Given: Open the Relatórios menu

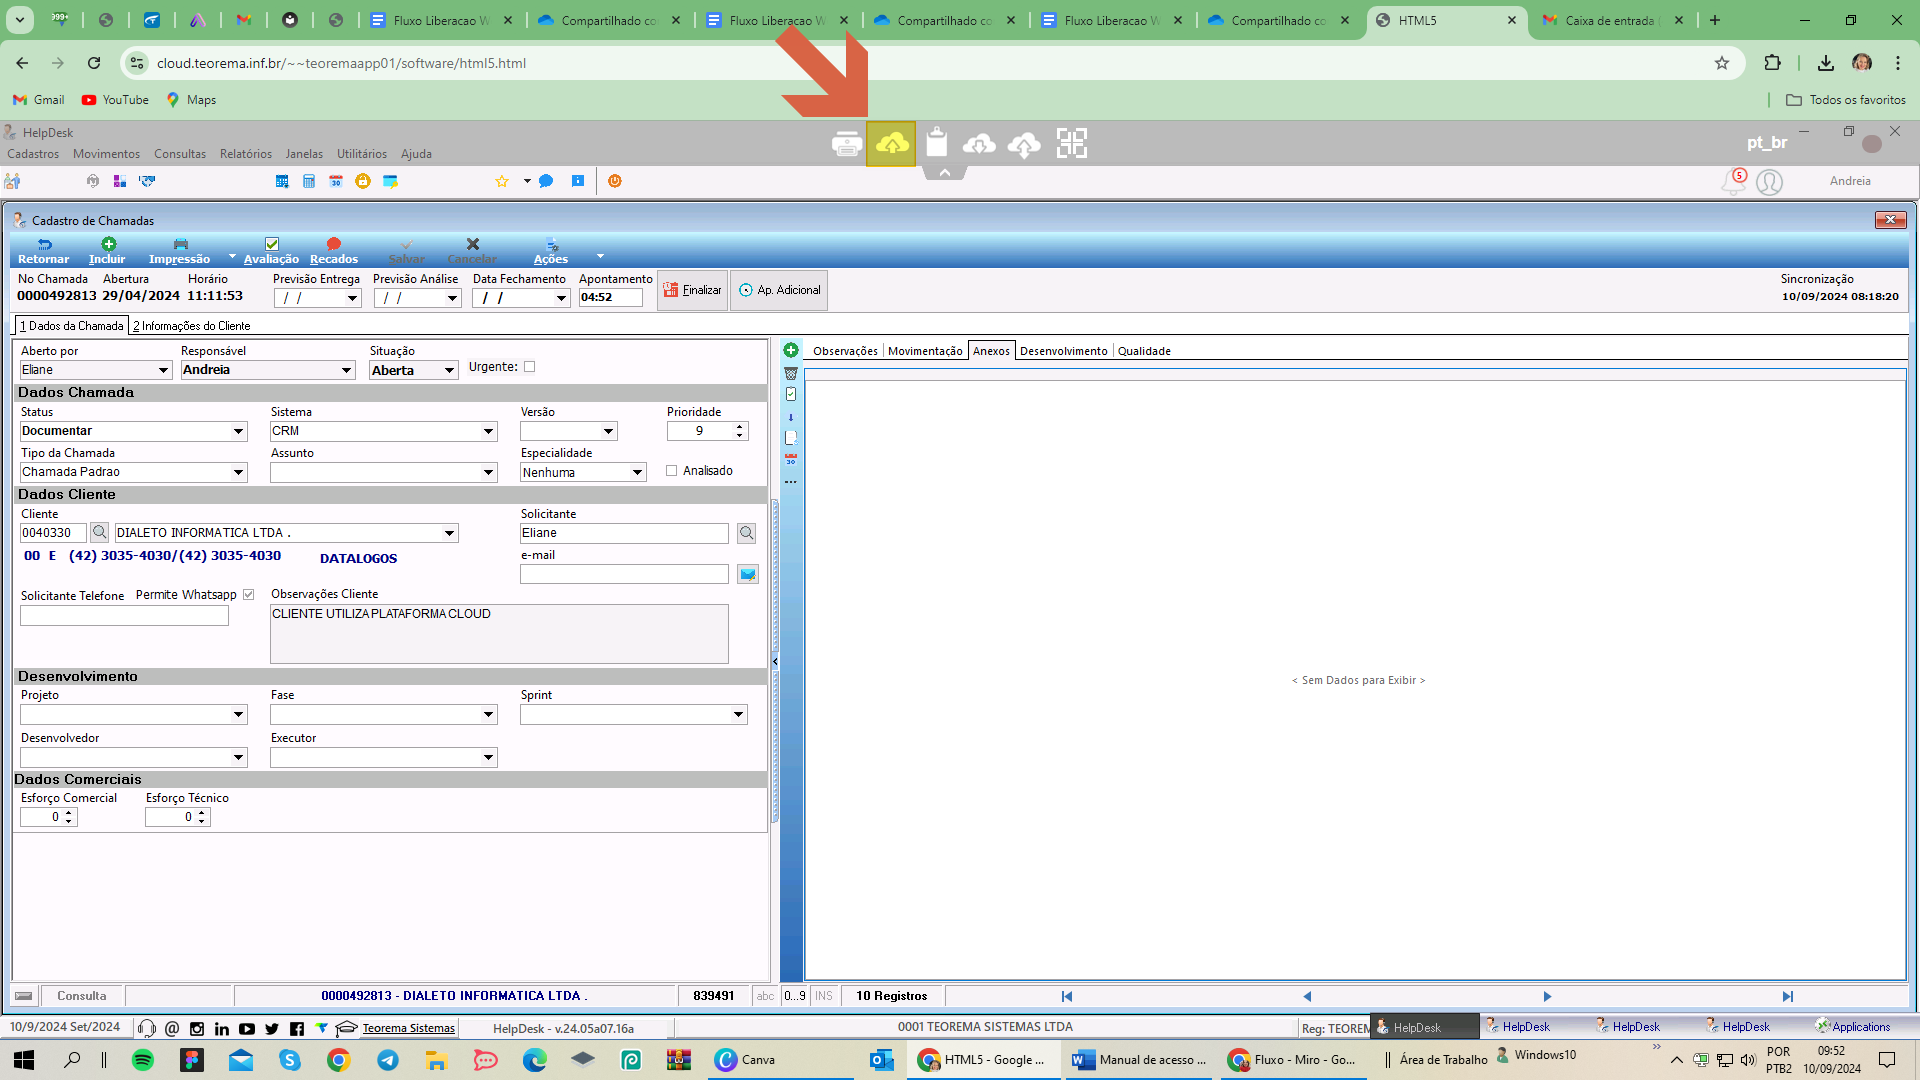Looking at the screenshot, I should pos(246,154).
